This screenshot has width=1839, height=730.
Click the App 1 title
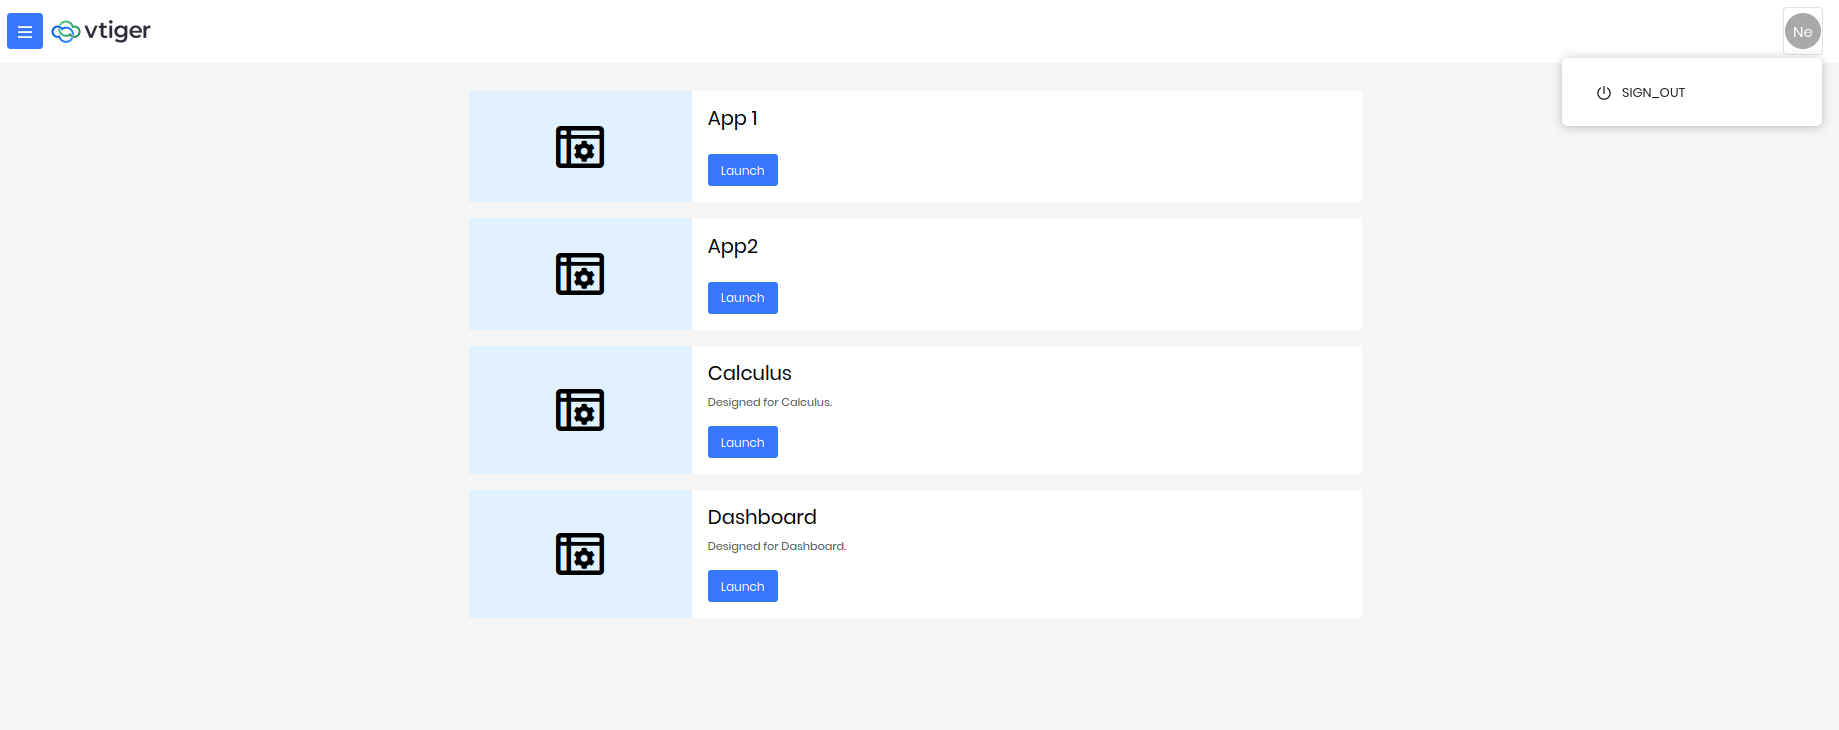click(733, 119)
